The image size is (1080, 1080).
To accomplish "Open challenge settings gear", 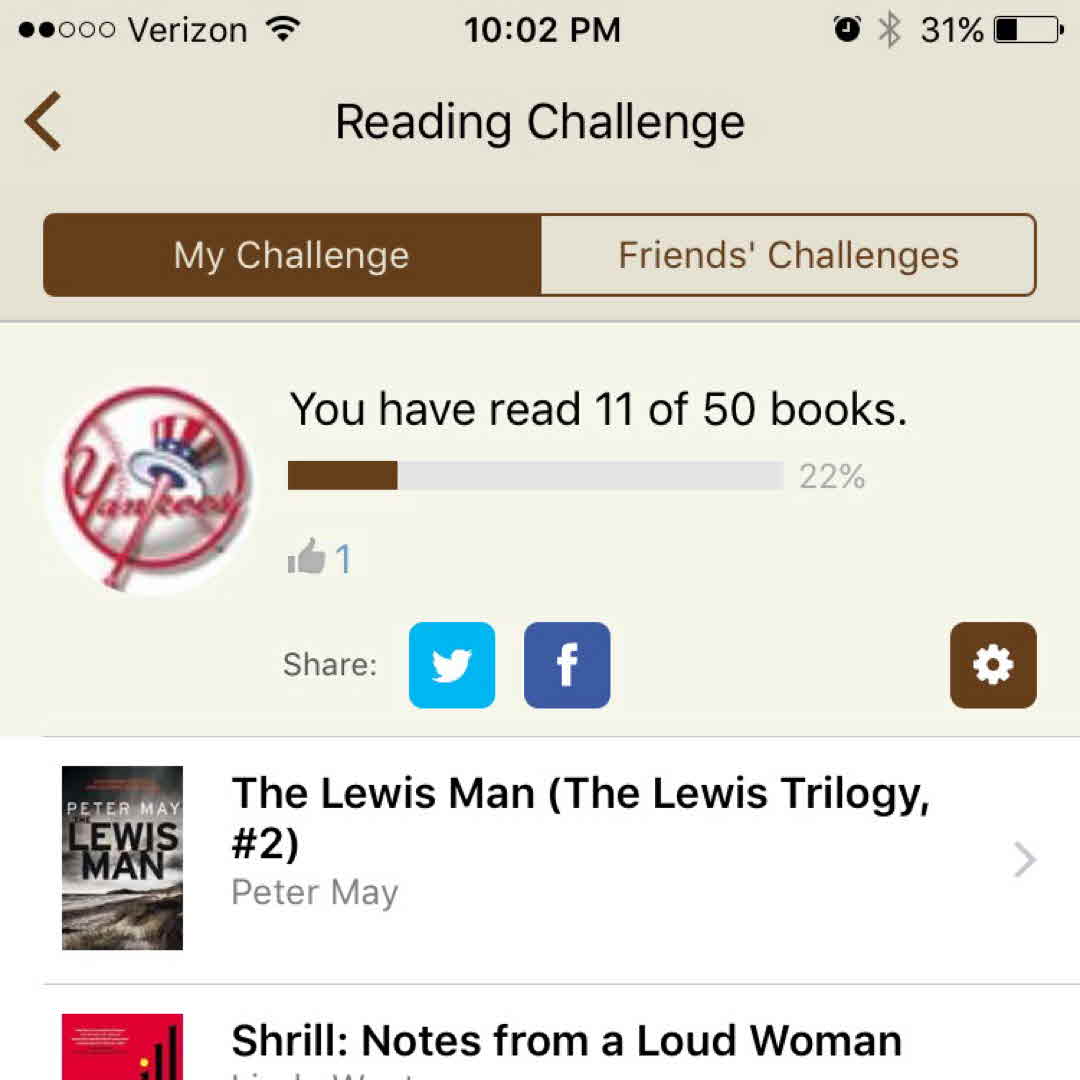I will tap(993, 665).
